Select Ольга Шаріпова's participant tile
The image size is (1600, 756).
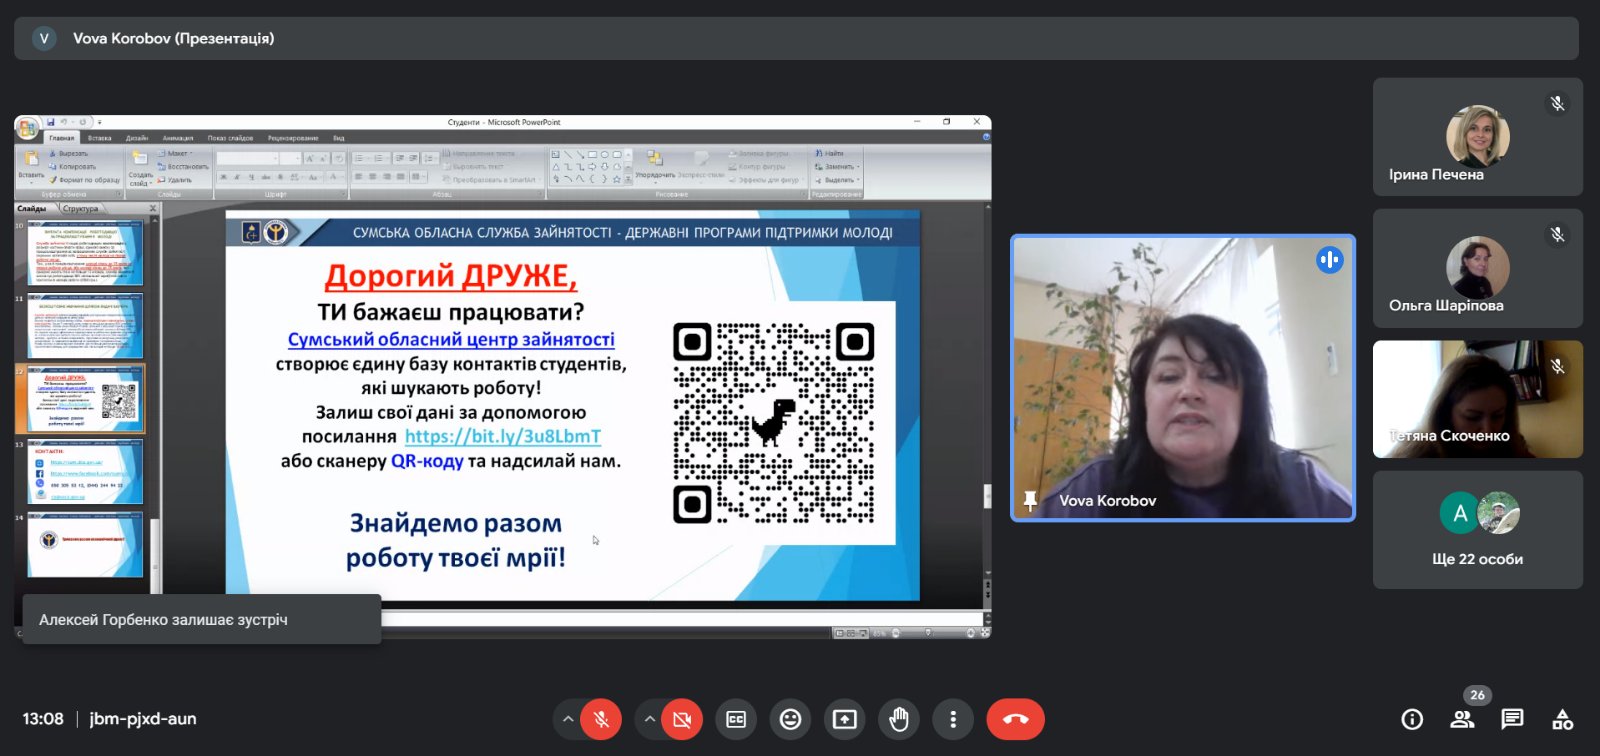click(1478, 268)
